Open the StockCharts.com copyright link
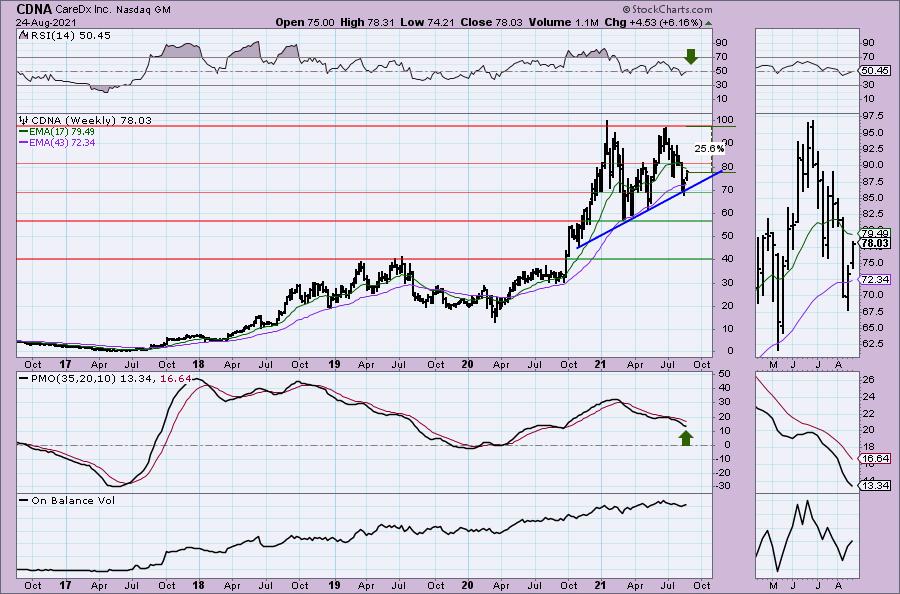The width and height of the screenshot is (900, 594). [x=668, y=9]
